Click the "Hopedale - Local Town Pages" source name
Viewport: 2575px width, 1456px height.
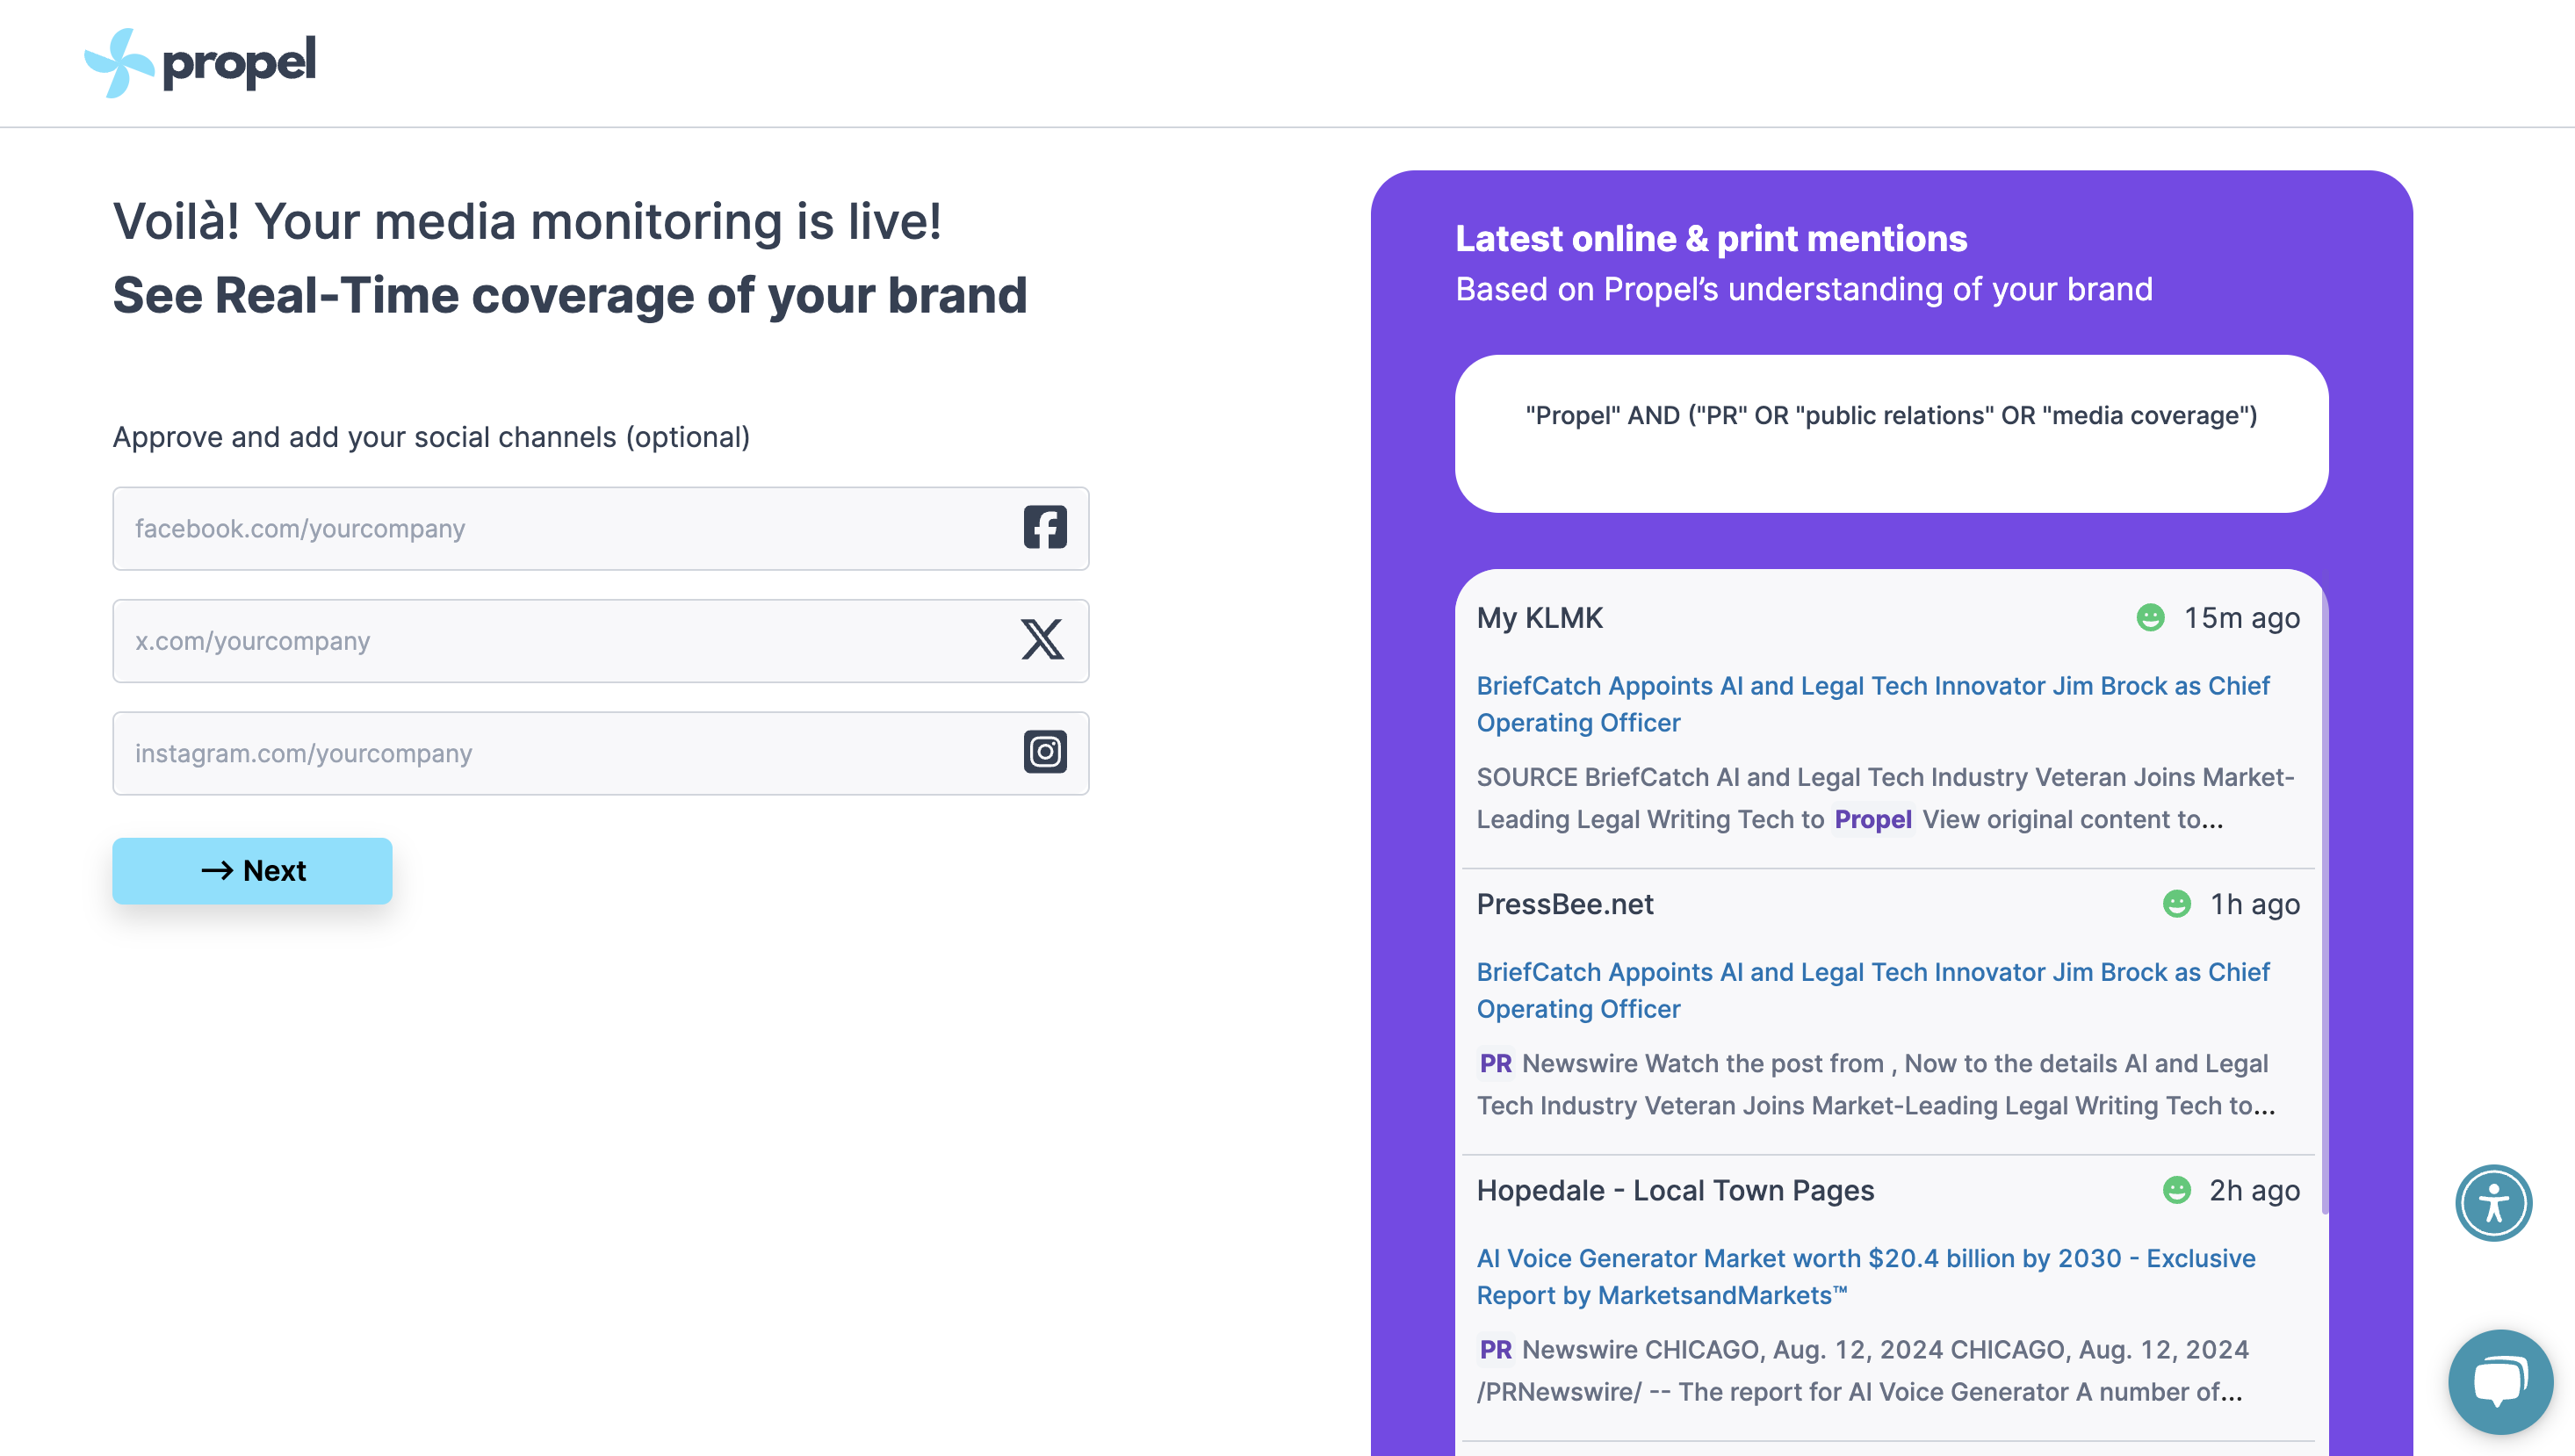[x=1675, y=1190]
